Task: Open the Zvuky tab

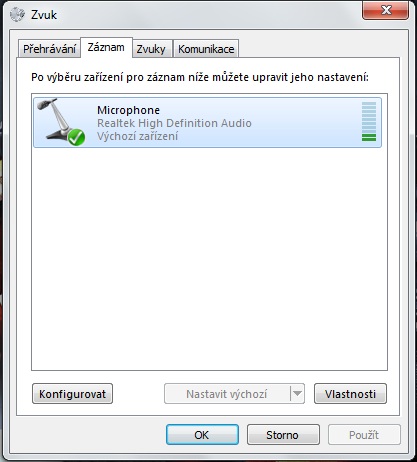Action: coord(151,49)
